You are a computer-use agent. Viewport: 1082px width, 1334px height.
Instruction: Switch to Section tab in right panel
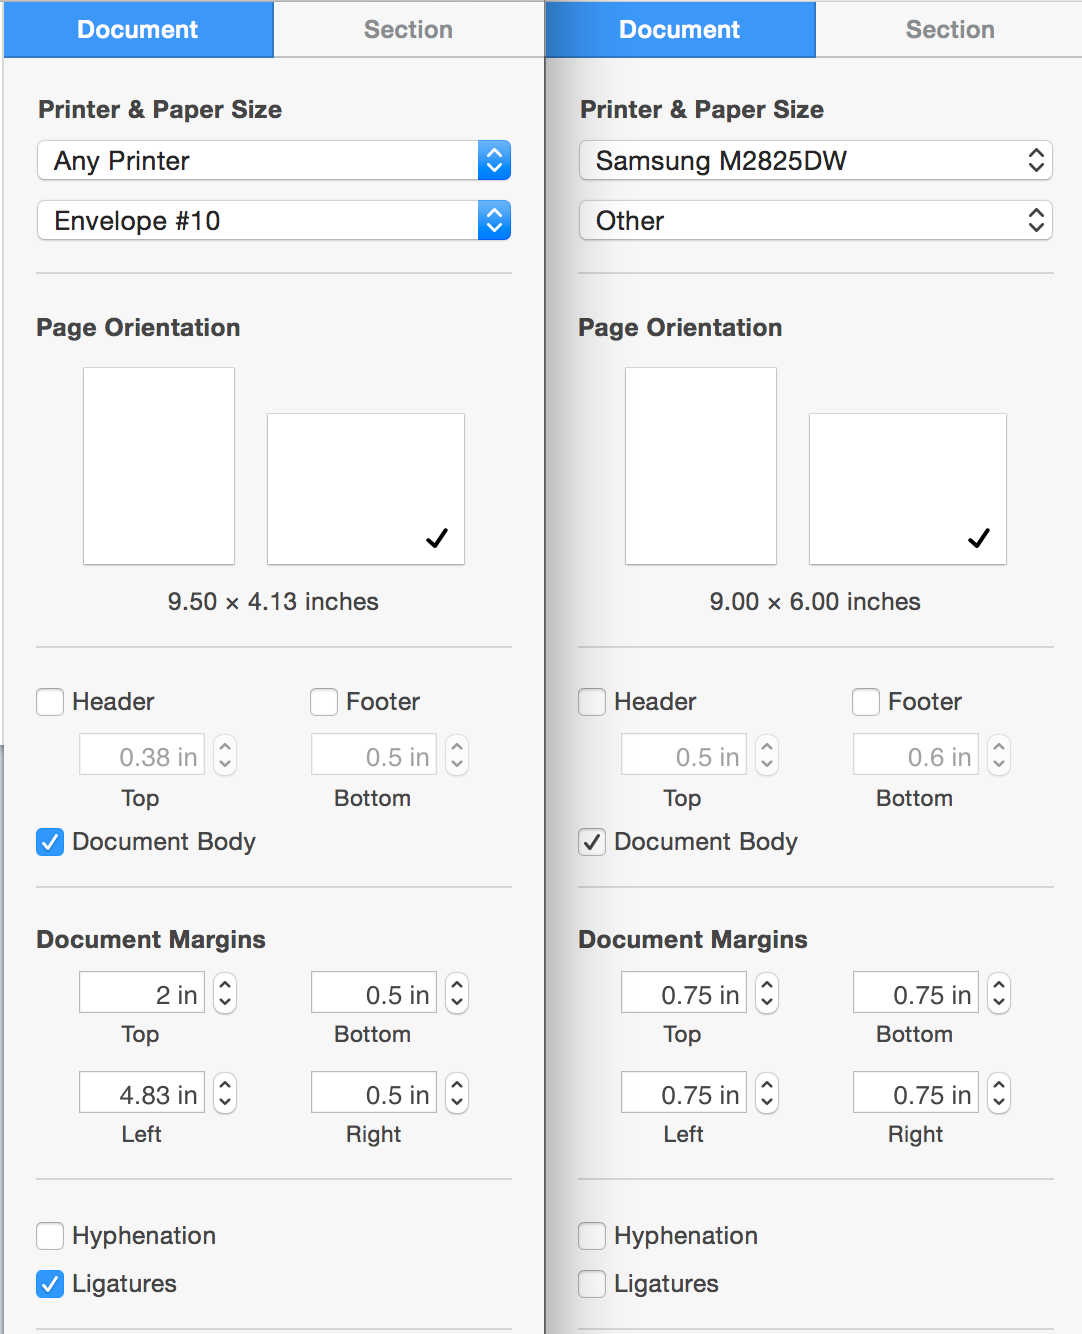950,30
